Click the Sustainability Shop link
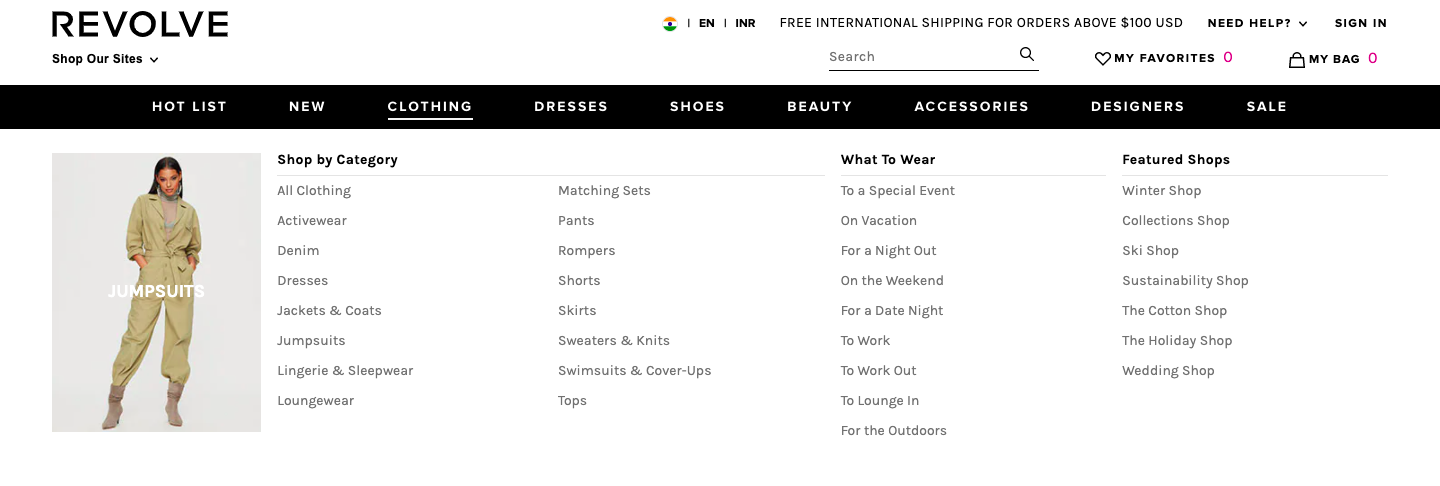The image size is (1440, 486). coord(1185,281)
